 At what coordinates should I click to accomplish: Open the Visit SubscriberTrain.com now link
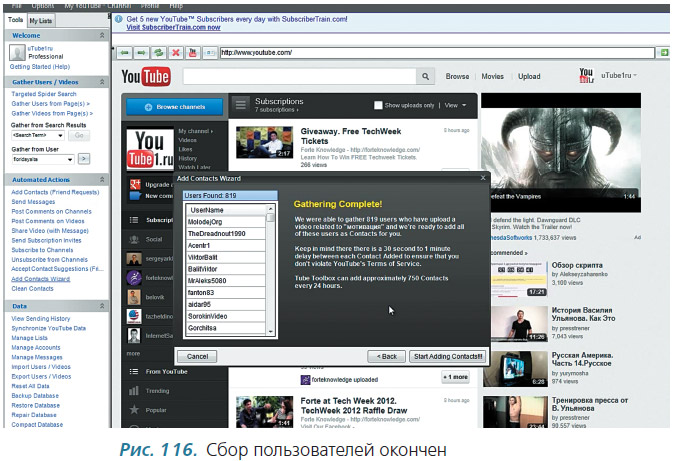pos(173,27)
